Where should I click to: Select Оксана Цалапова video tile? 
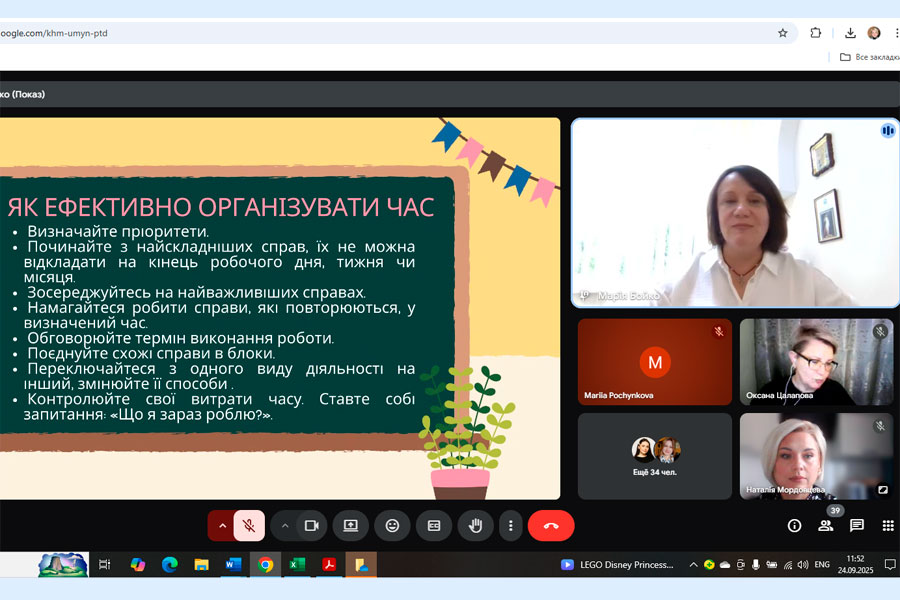tap(816, 362)
